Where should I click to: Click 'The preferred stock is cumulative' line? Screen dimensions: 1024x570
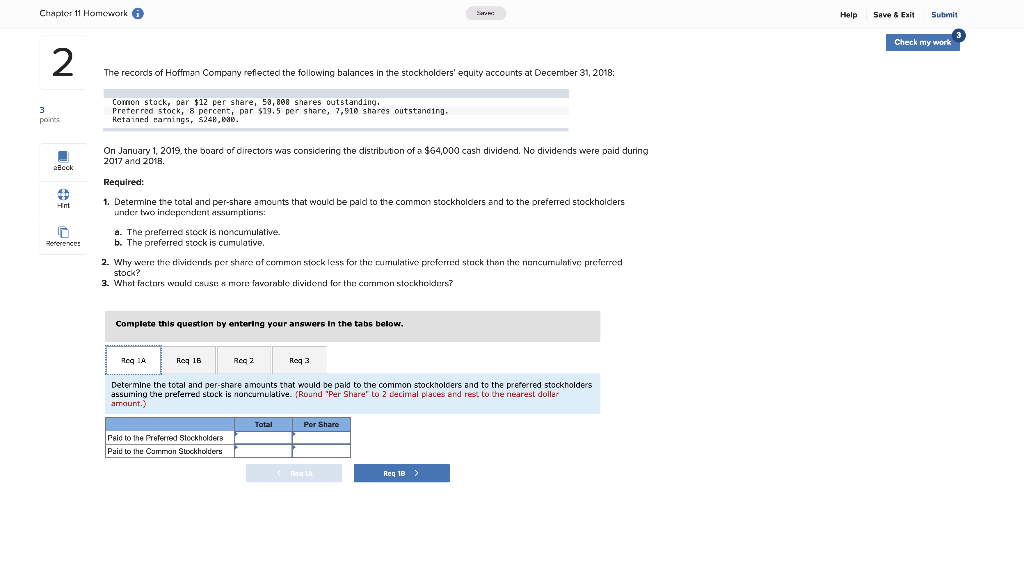tap(195, 243)
